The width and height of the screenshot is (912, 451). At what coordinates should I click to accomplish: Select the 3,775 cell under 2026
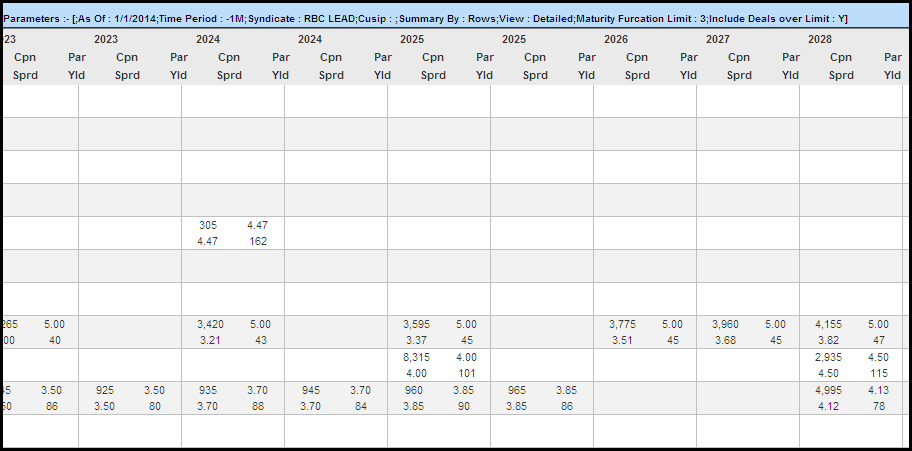click(622, 324)
